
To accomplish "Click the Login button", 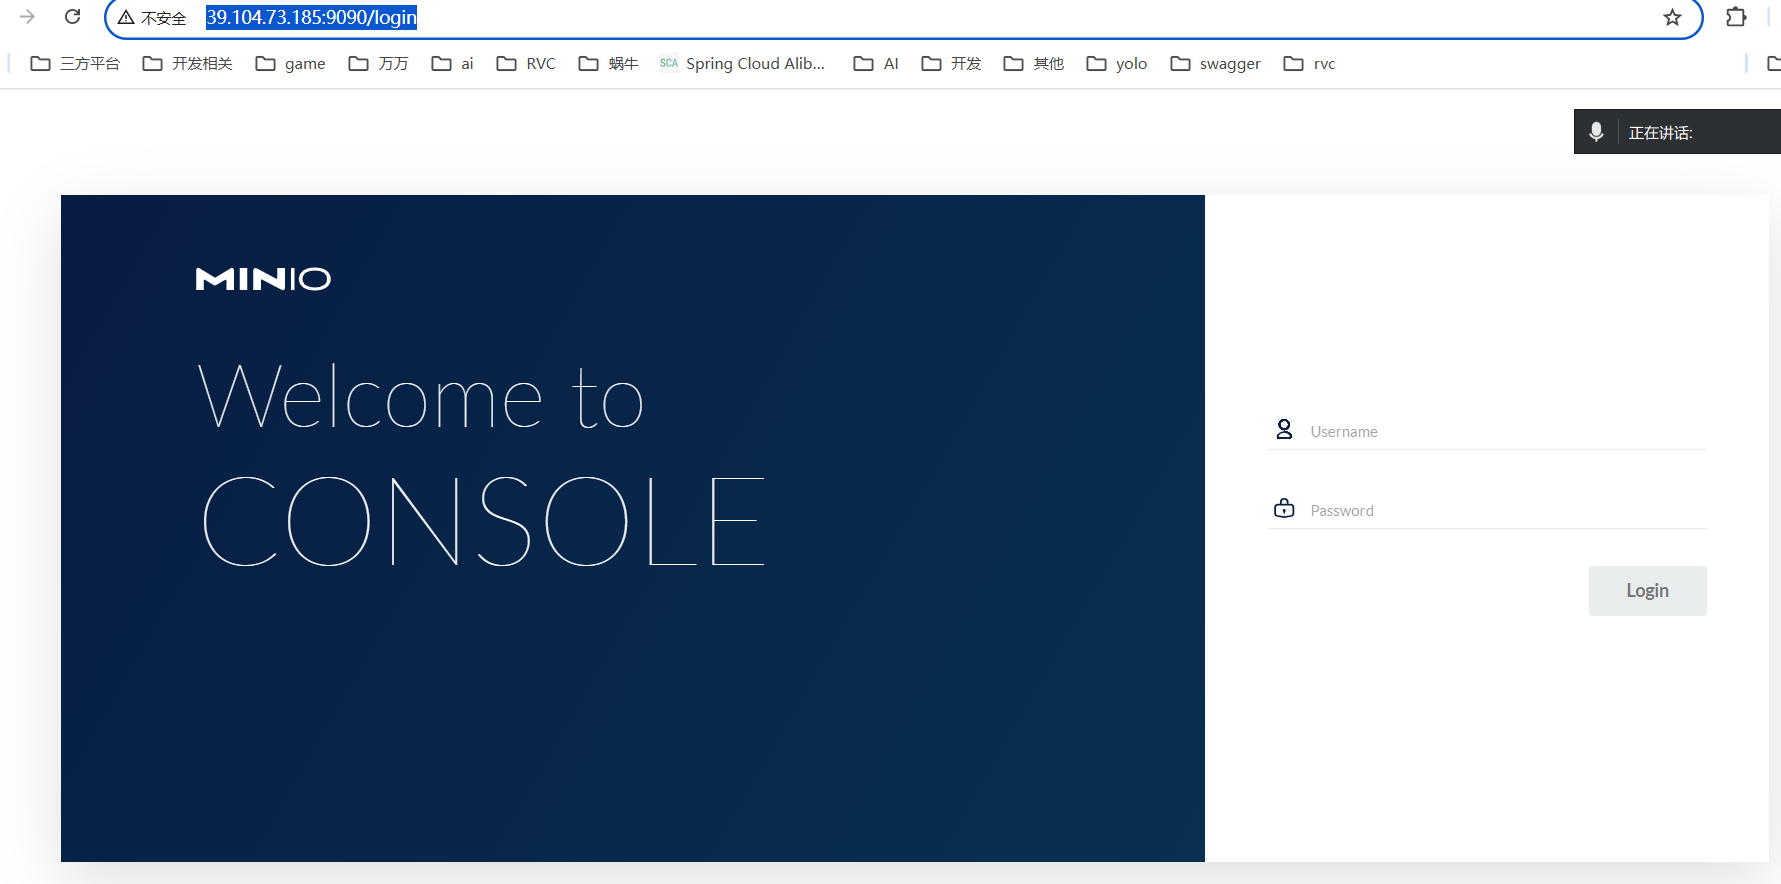I will pyautogui.click(x=1647, y=591).
